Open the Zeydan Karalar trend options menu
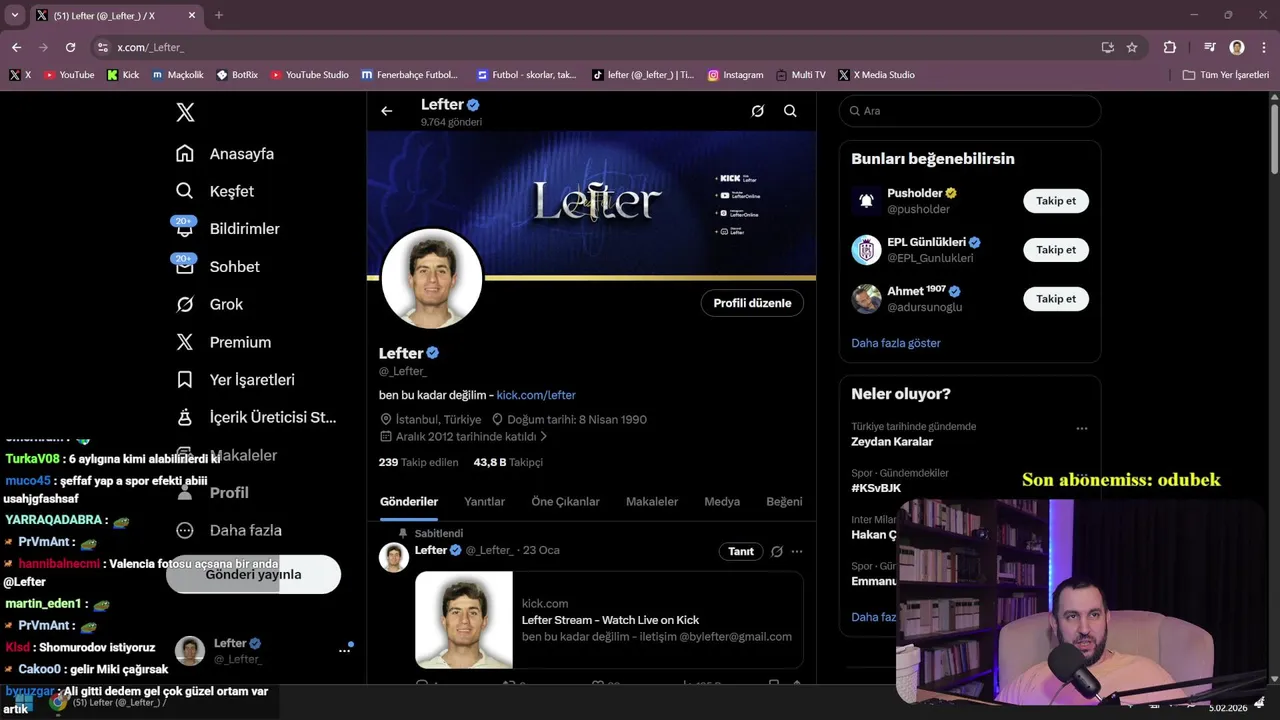 click(1081, 428)
